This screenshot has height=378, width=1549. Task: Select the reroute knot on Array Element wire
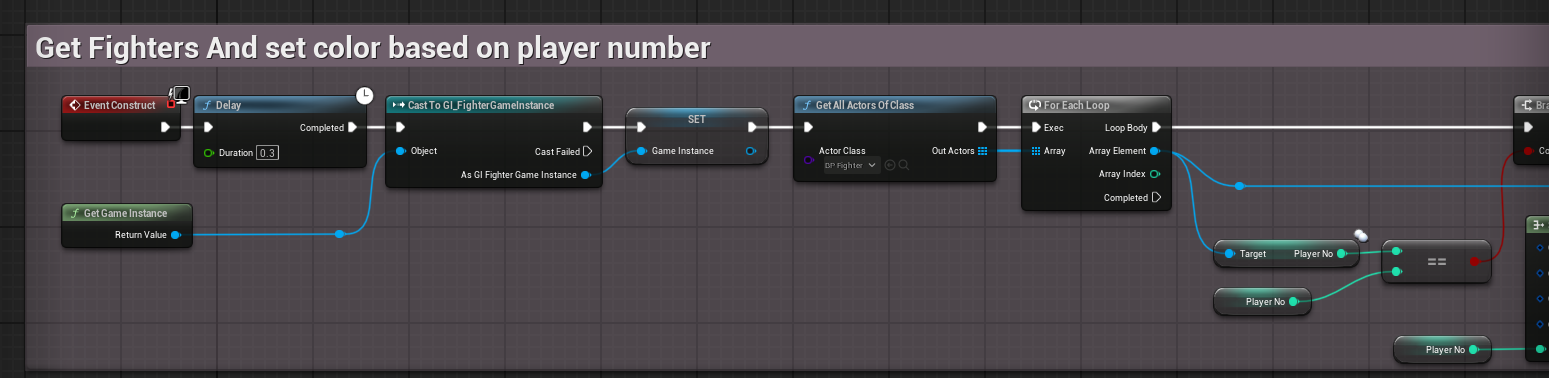point(1239,186)
